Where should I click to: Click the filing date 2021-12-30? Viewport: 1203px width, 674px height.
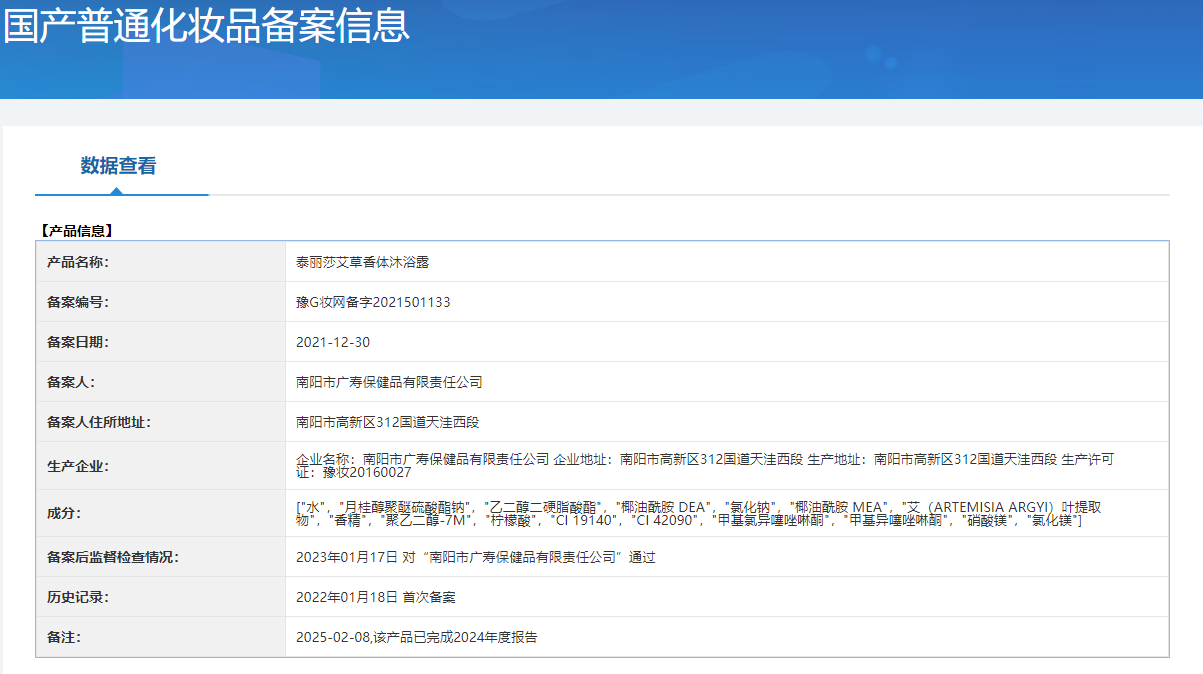[x=333, y=342]
